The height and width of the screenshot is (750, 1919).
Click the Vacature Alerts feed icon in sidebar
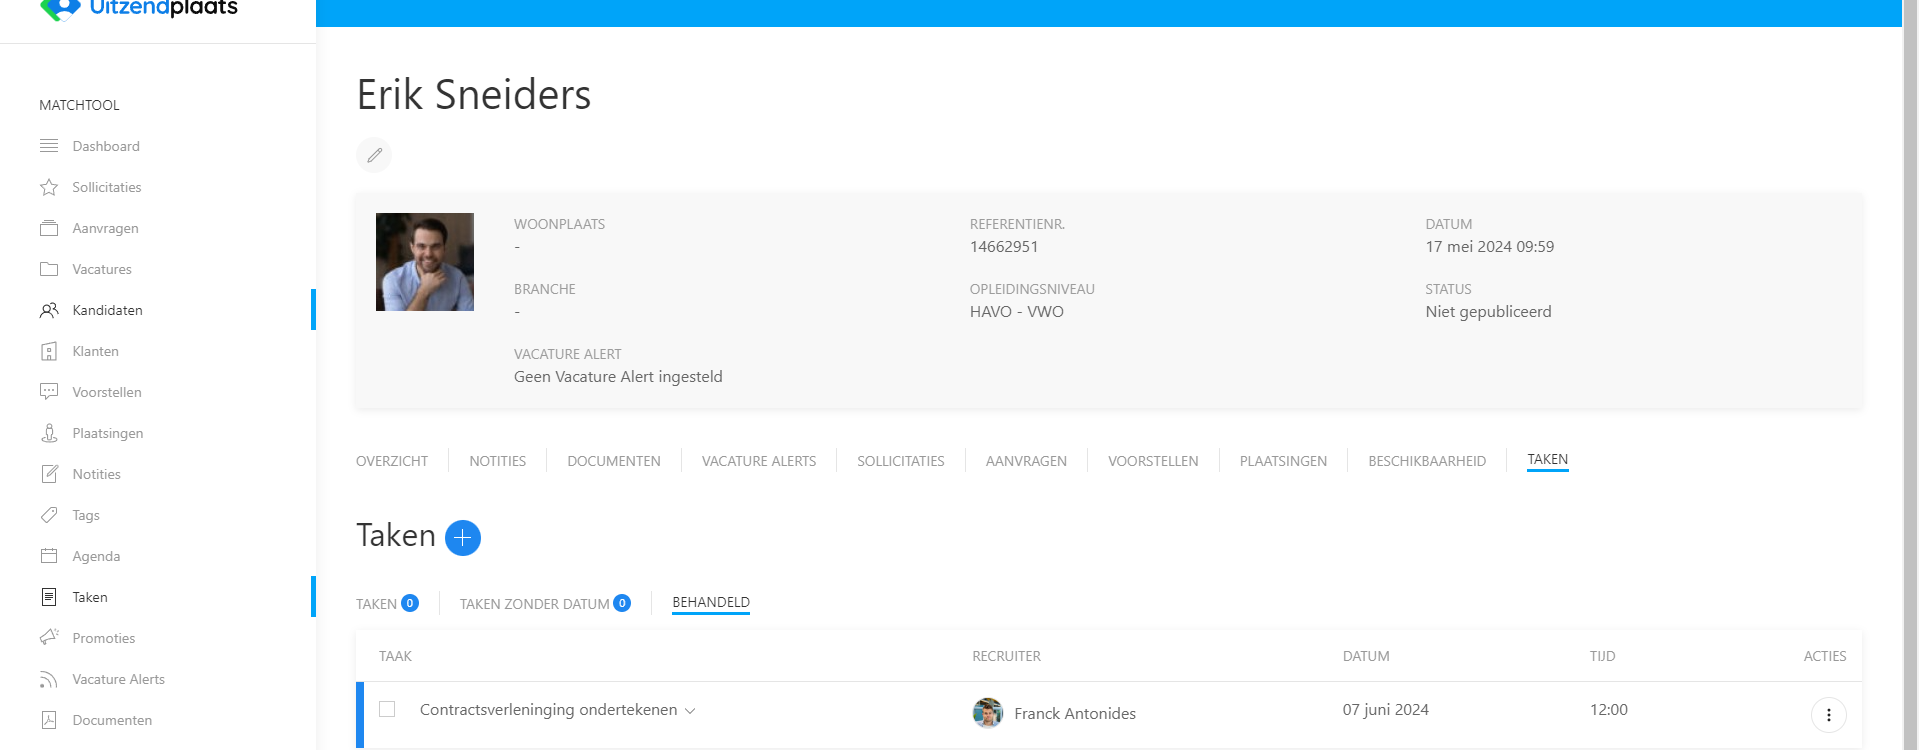tap(49, 679)
